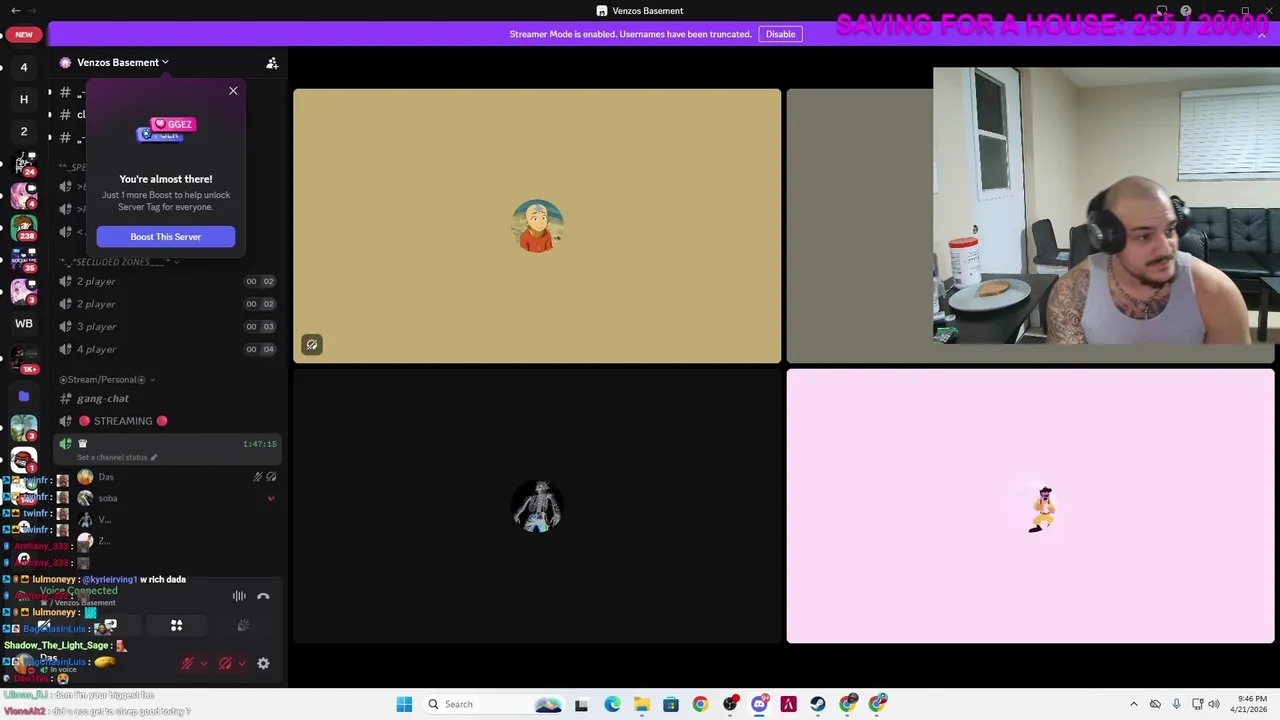
Task: Select the Aang avatar video tile
Action: 537,226
